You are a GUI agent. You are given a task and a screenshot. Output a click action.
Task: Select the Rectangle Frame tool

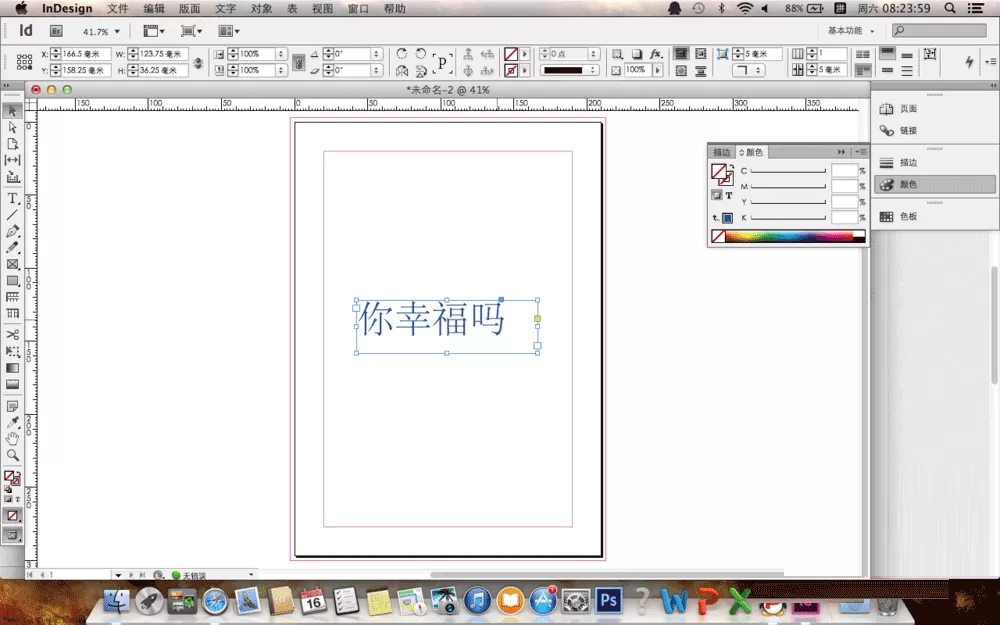(12, 264)
